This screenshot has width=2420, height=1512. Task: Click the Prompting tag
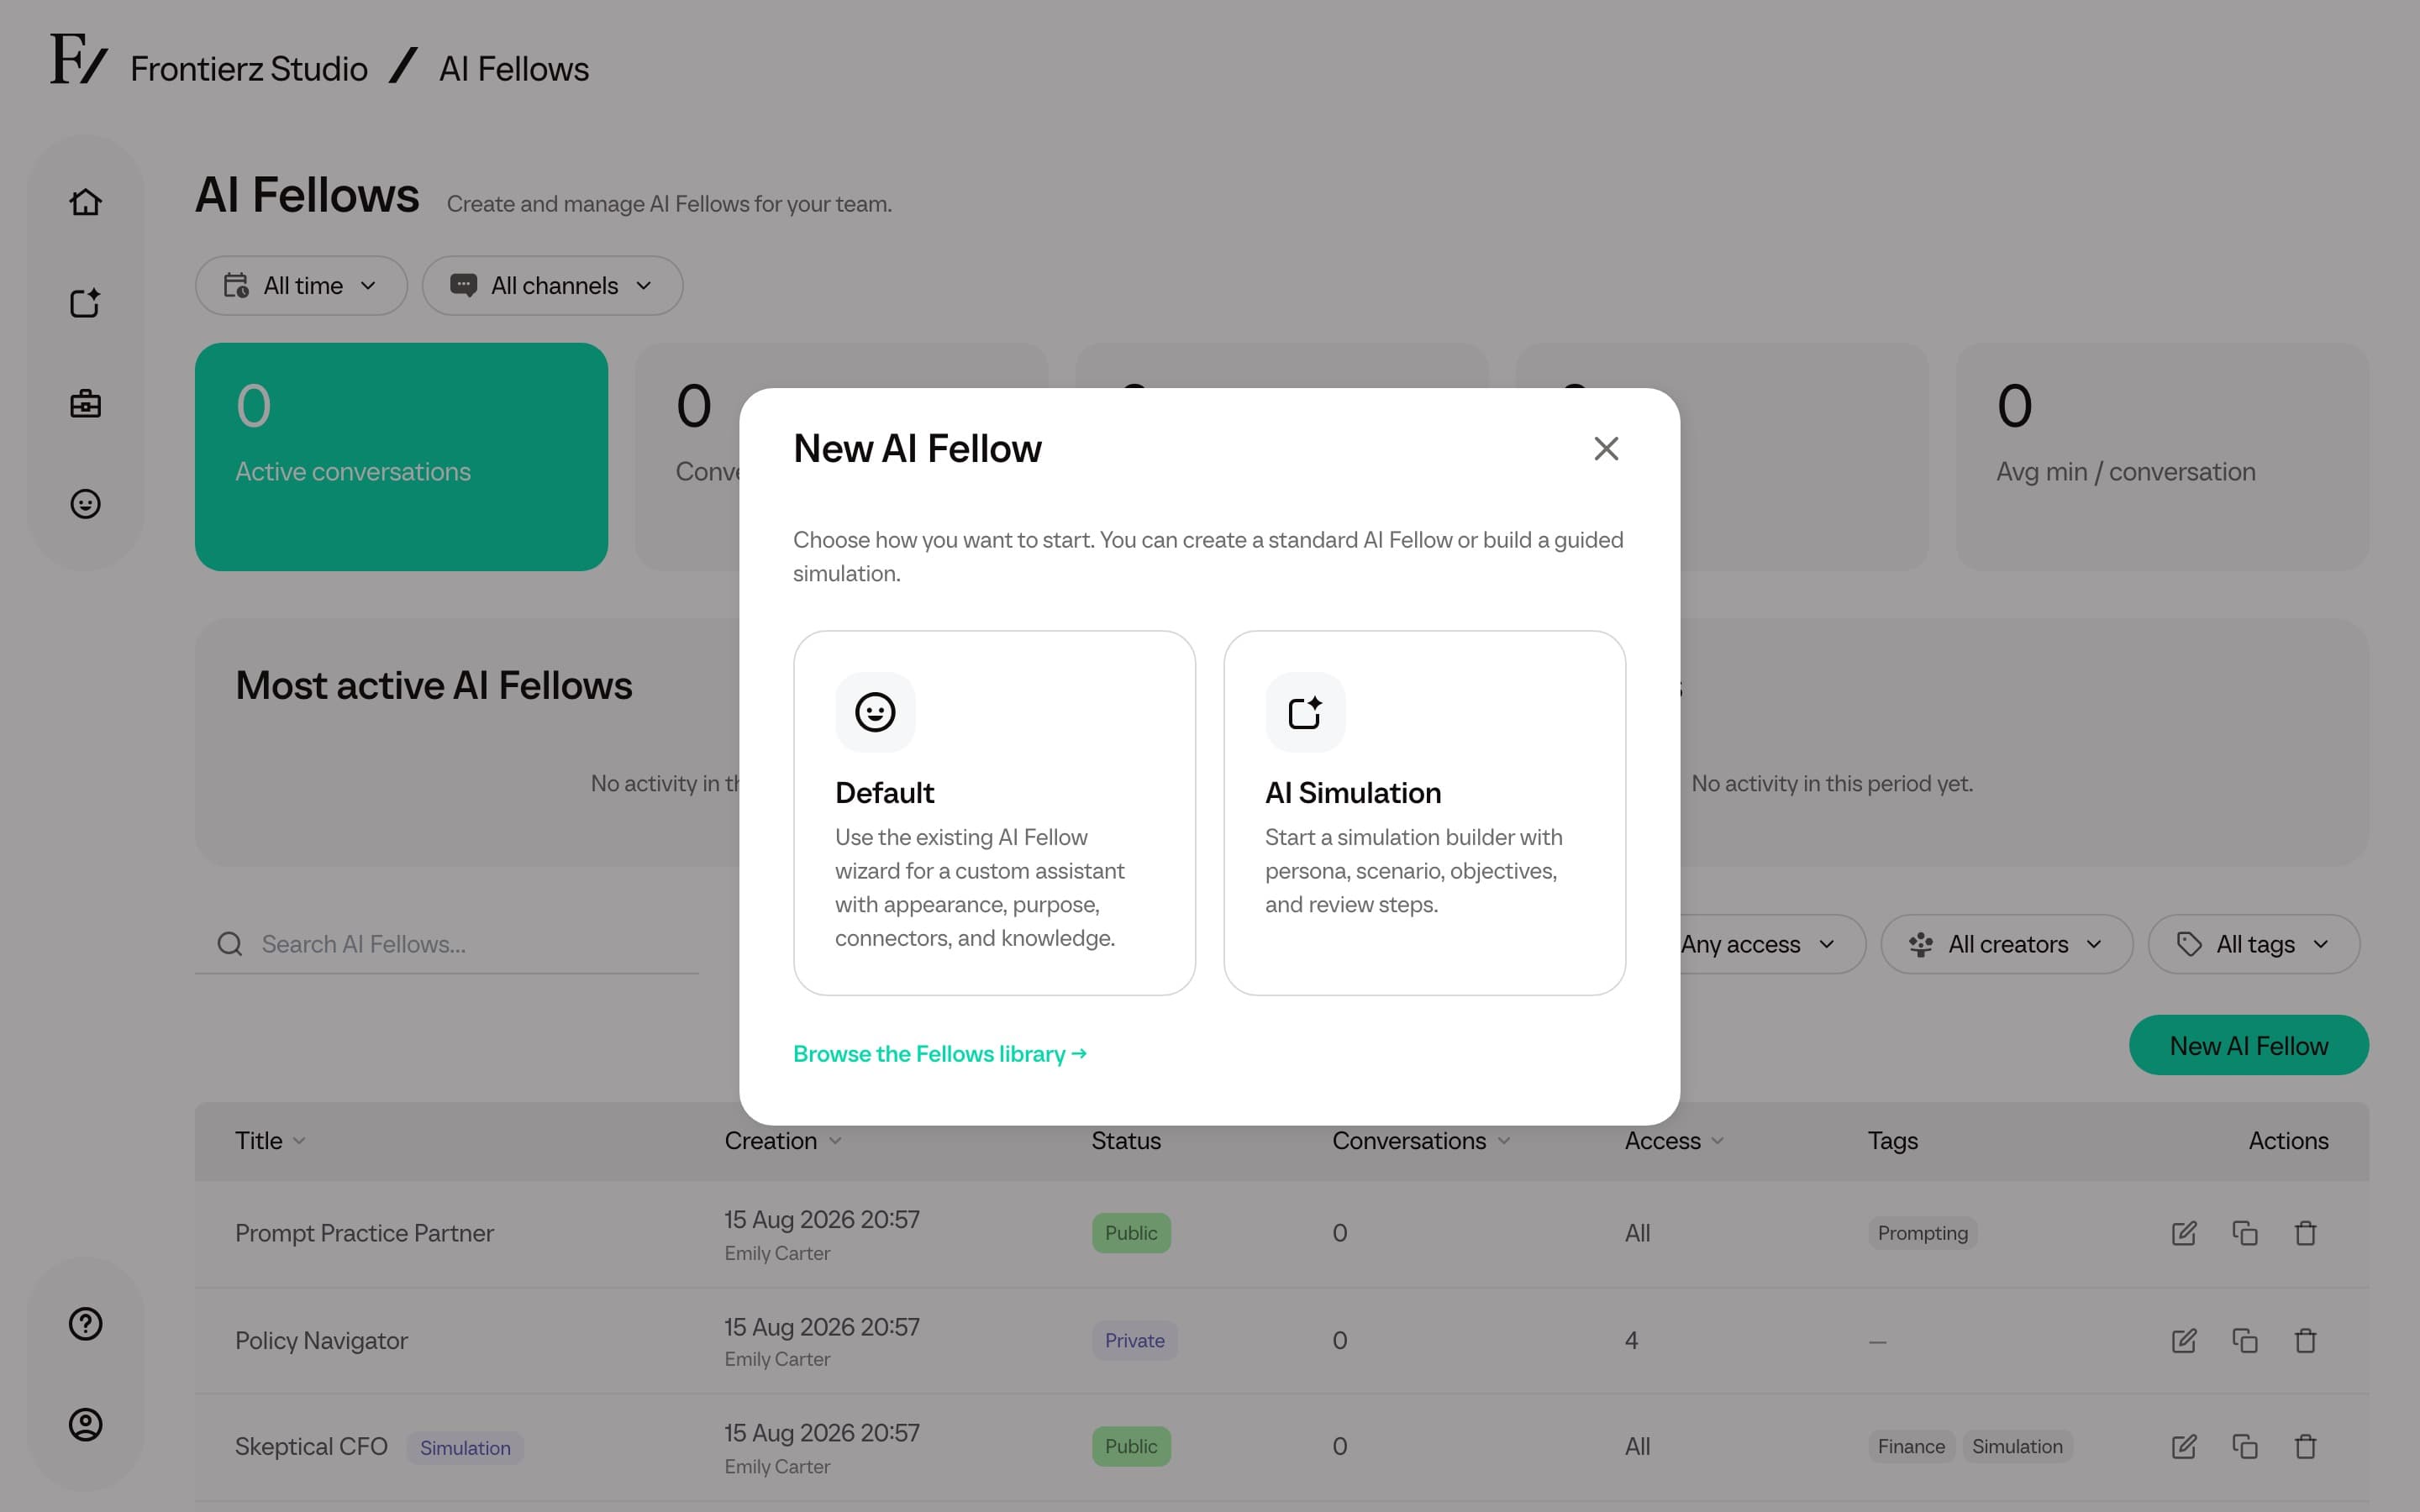click(x=1922, y=1233)
